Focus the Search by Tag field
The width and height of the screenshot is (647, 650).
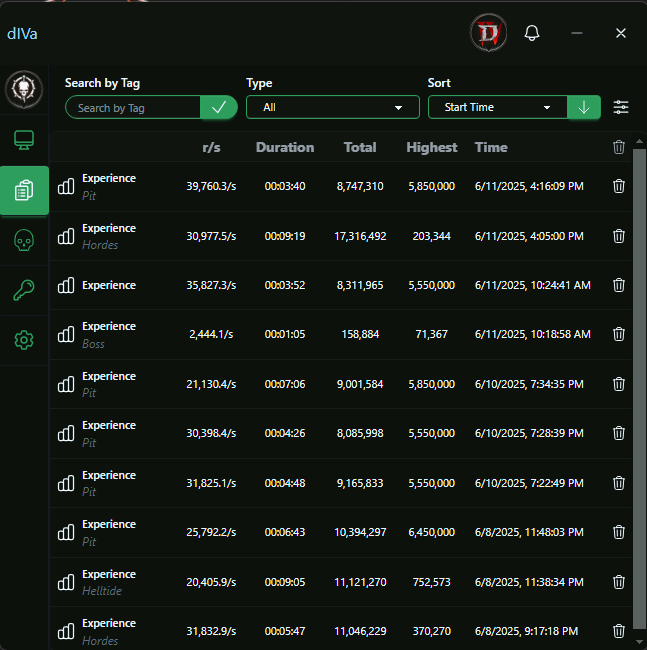(133, 107)
